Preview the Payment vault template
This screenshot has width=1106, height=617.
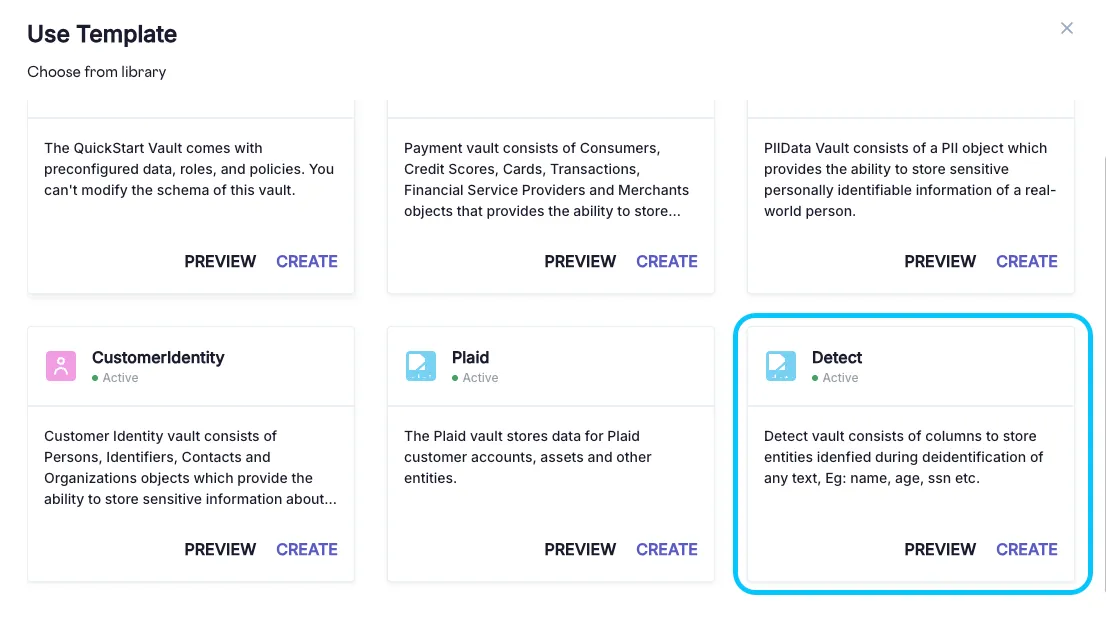(580, 261)
